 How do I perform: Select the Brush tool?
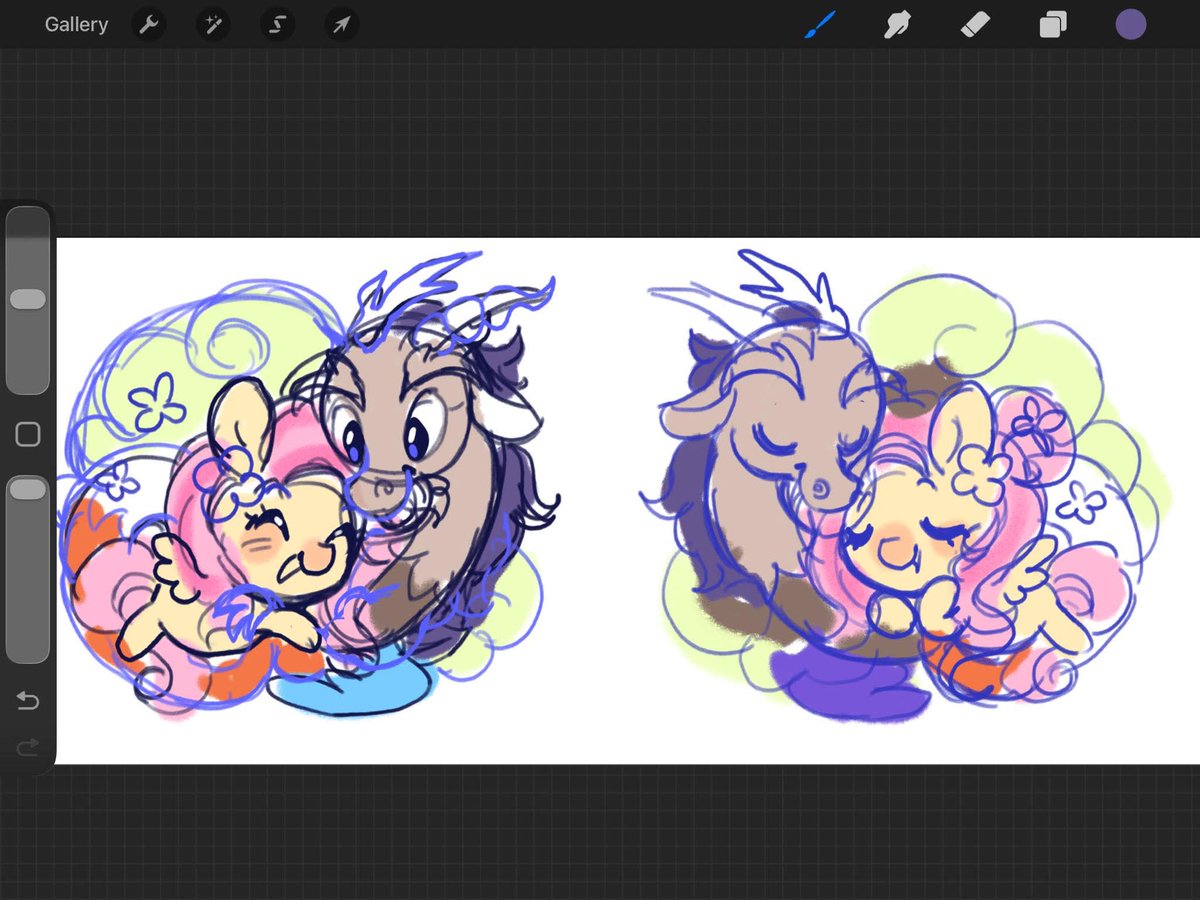(819, 25)
